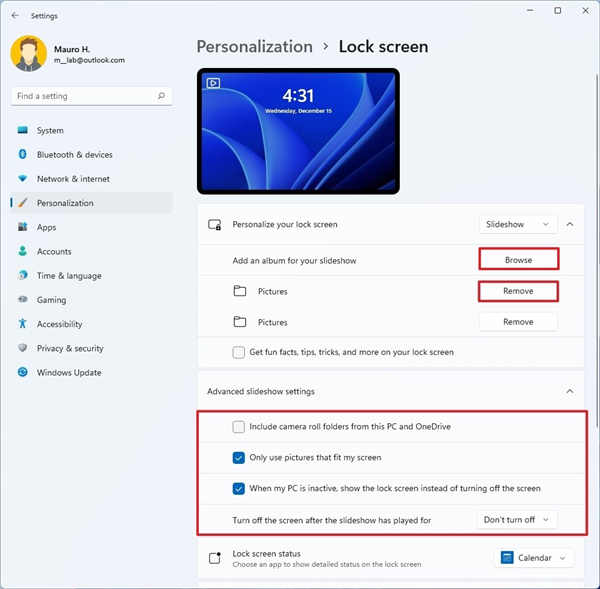Open the Slideshow background type dropdown
This screenshot has height=589, width=600.
518,224
